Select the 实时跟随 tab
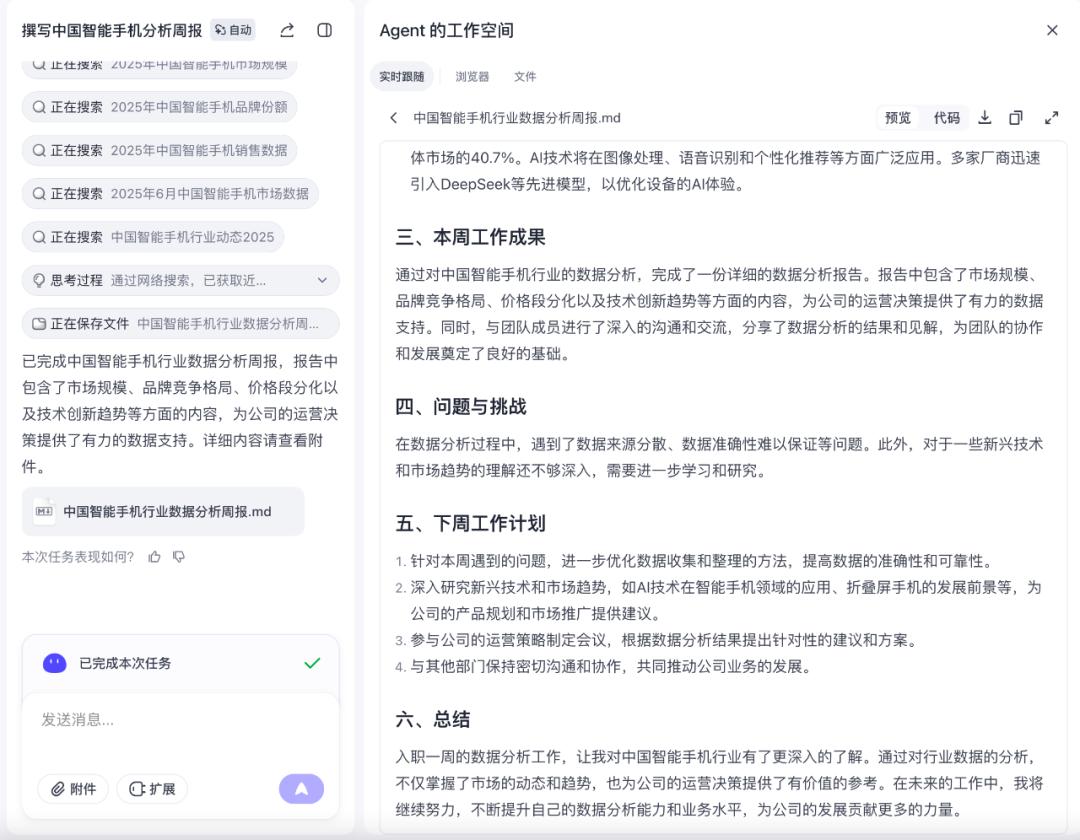 [x=402, y=76]
